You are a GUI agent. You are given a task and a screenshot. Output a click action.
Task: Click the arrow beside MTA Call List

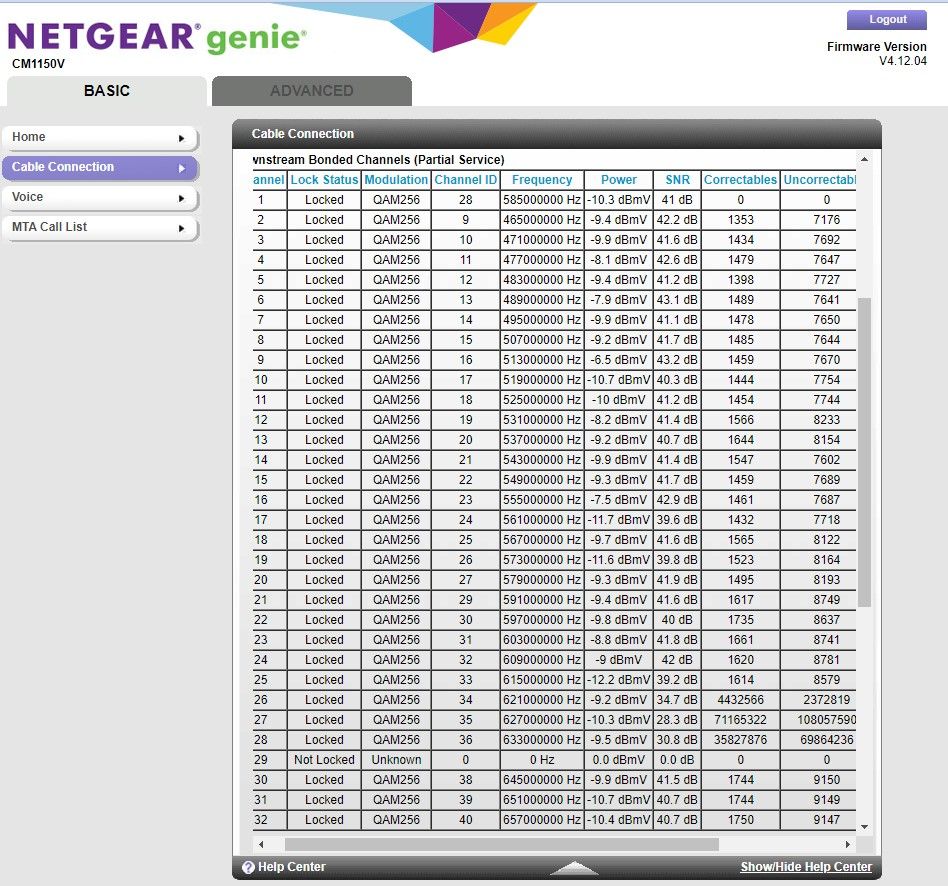pos(182,228)
